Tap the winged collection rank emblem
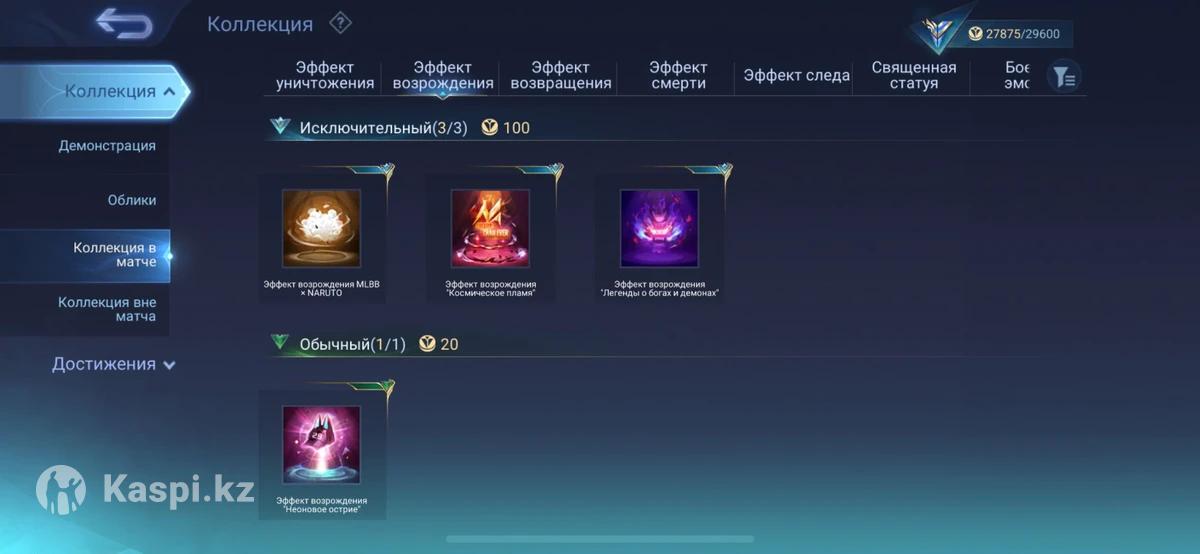Viewport: 1200px width, 554px height. [x=939, y=33]
